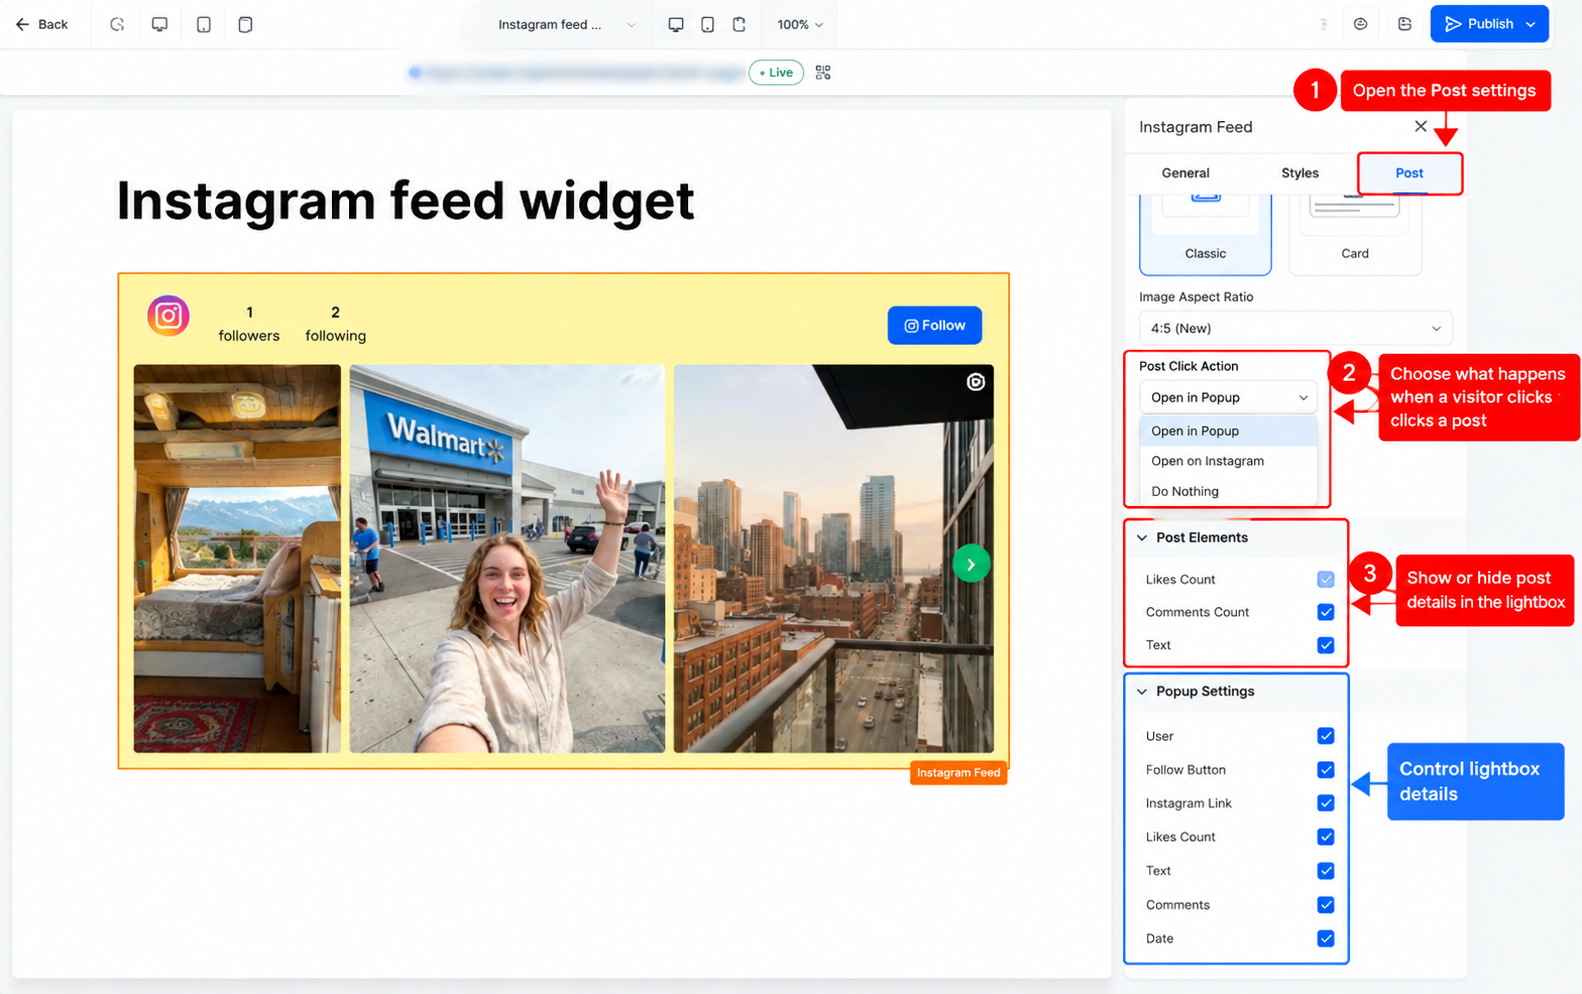Screen dimensions: 1582x994
Task: Choose the Do Nothing option
Action: (x=1228, y=491)
